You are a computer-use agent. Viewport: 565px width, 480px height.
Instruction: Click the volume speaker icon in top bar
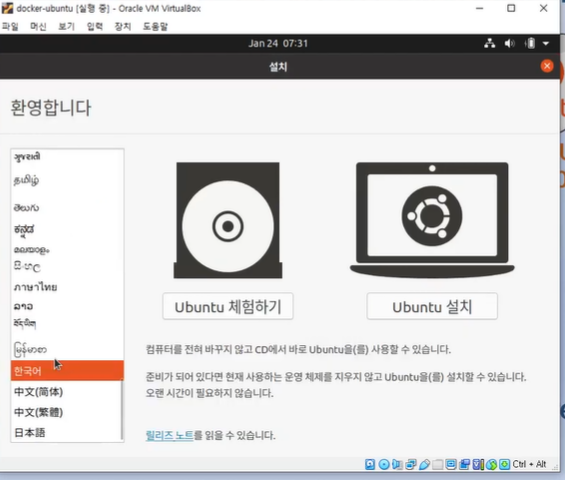(510, 44)
